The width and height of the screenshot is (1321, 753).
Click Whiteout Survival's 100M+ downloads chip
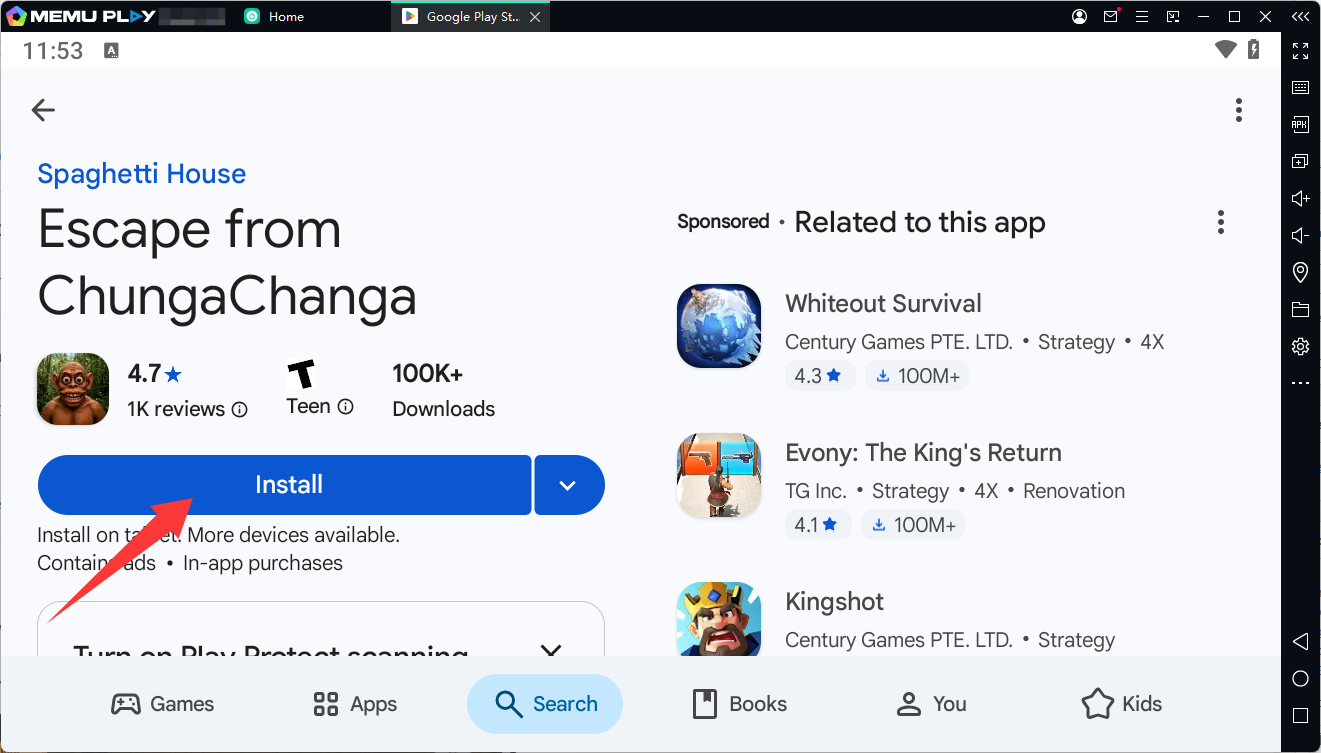pos(917,376)
